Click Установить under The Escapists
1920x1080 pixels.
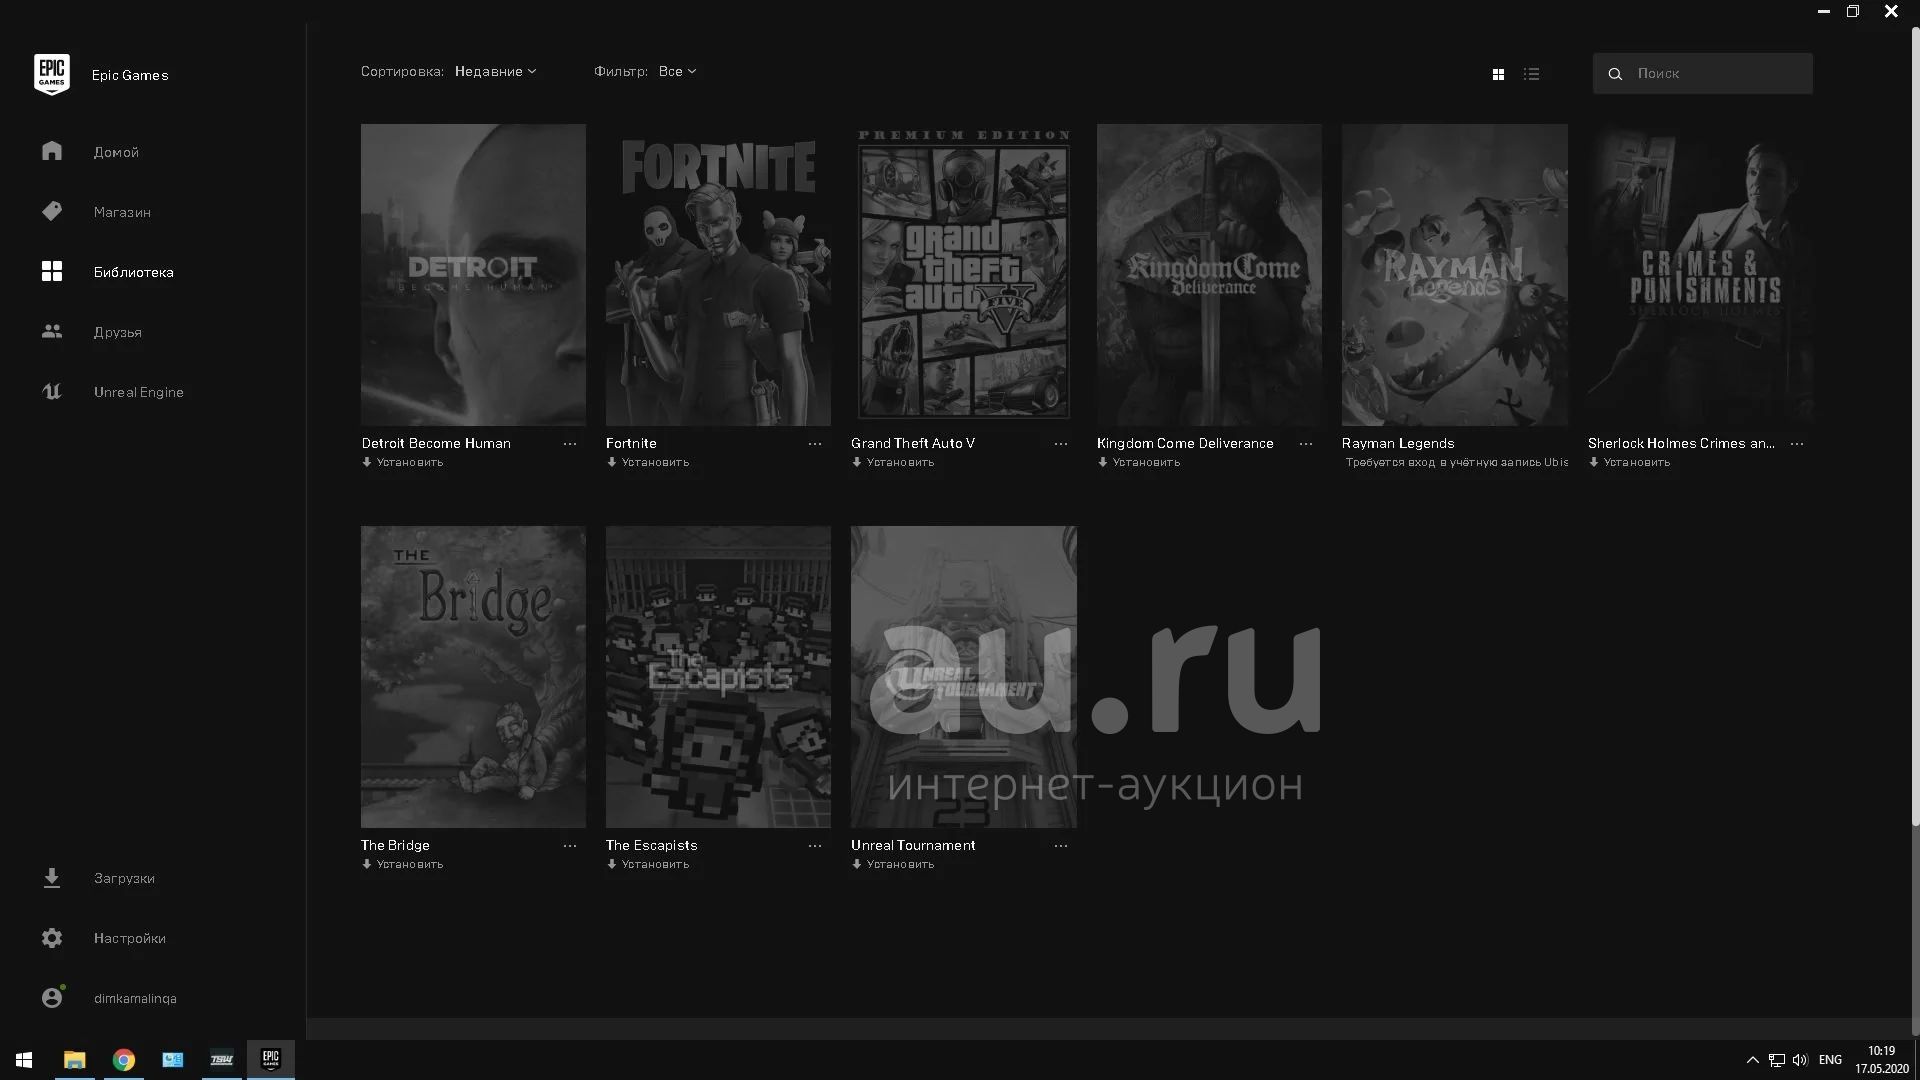pyautogui.click(x=648, y=864)
